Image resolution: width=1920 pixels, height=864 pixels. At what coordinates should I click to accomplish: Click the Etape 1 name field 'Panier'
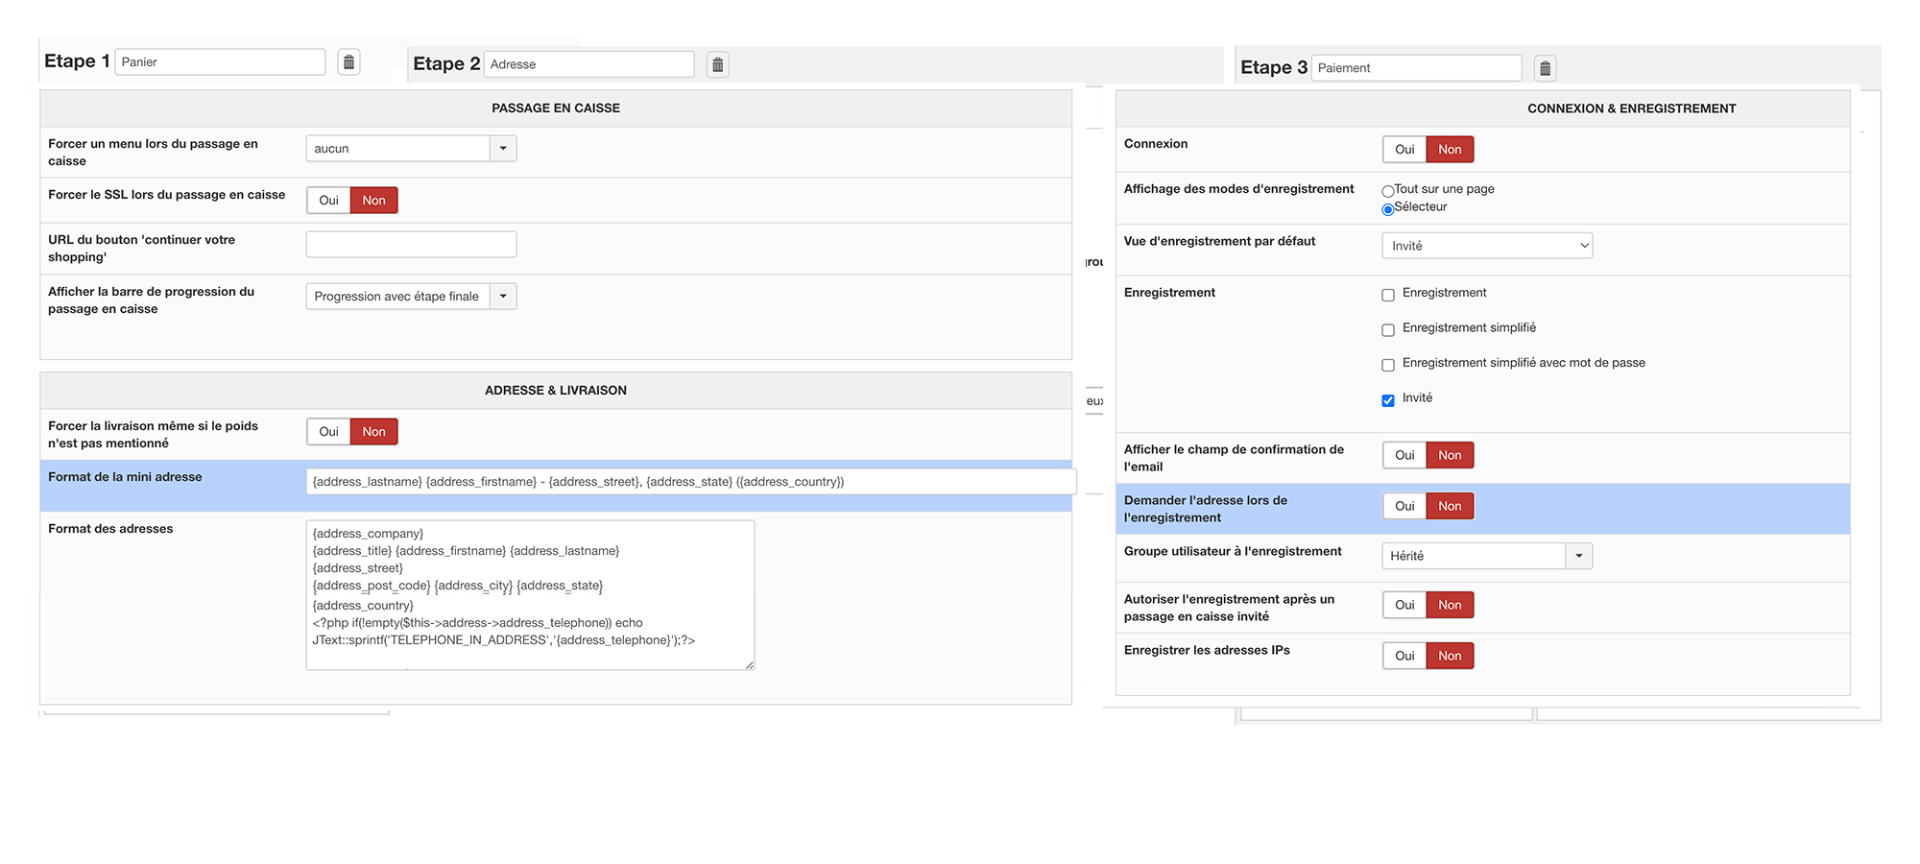click(x=220, y=62)
